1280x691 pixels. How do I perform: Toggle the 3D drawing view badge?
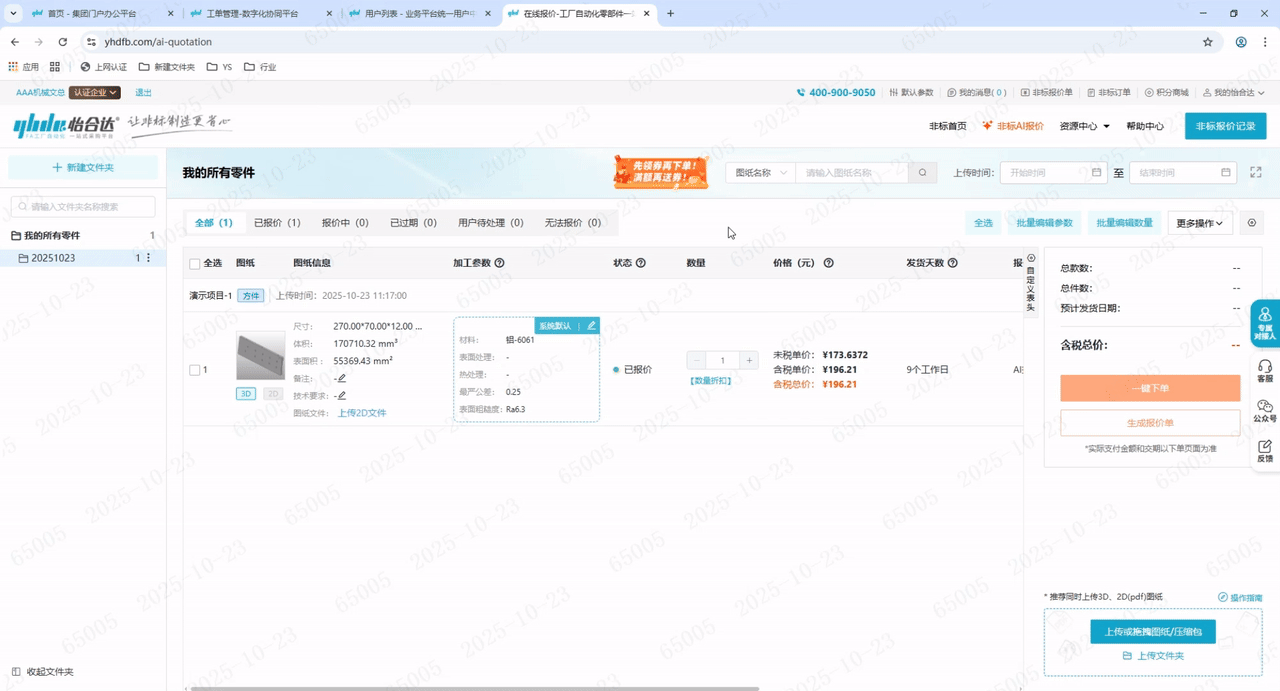click(x=246, y=394)
